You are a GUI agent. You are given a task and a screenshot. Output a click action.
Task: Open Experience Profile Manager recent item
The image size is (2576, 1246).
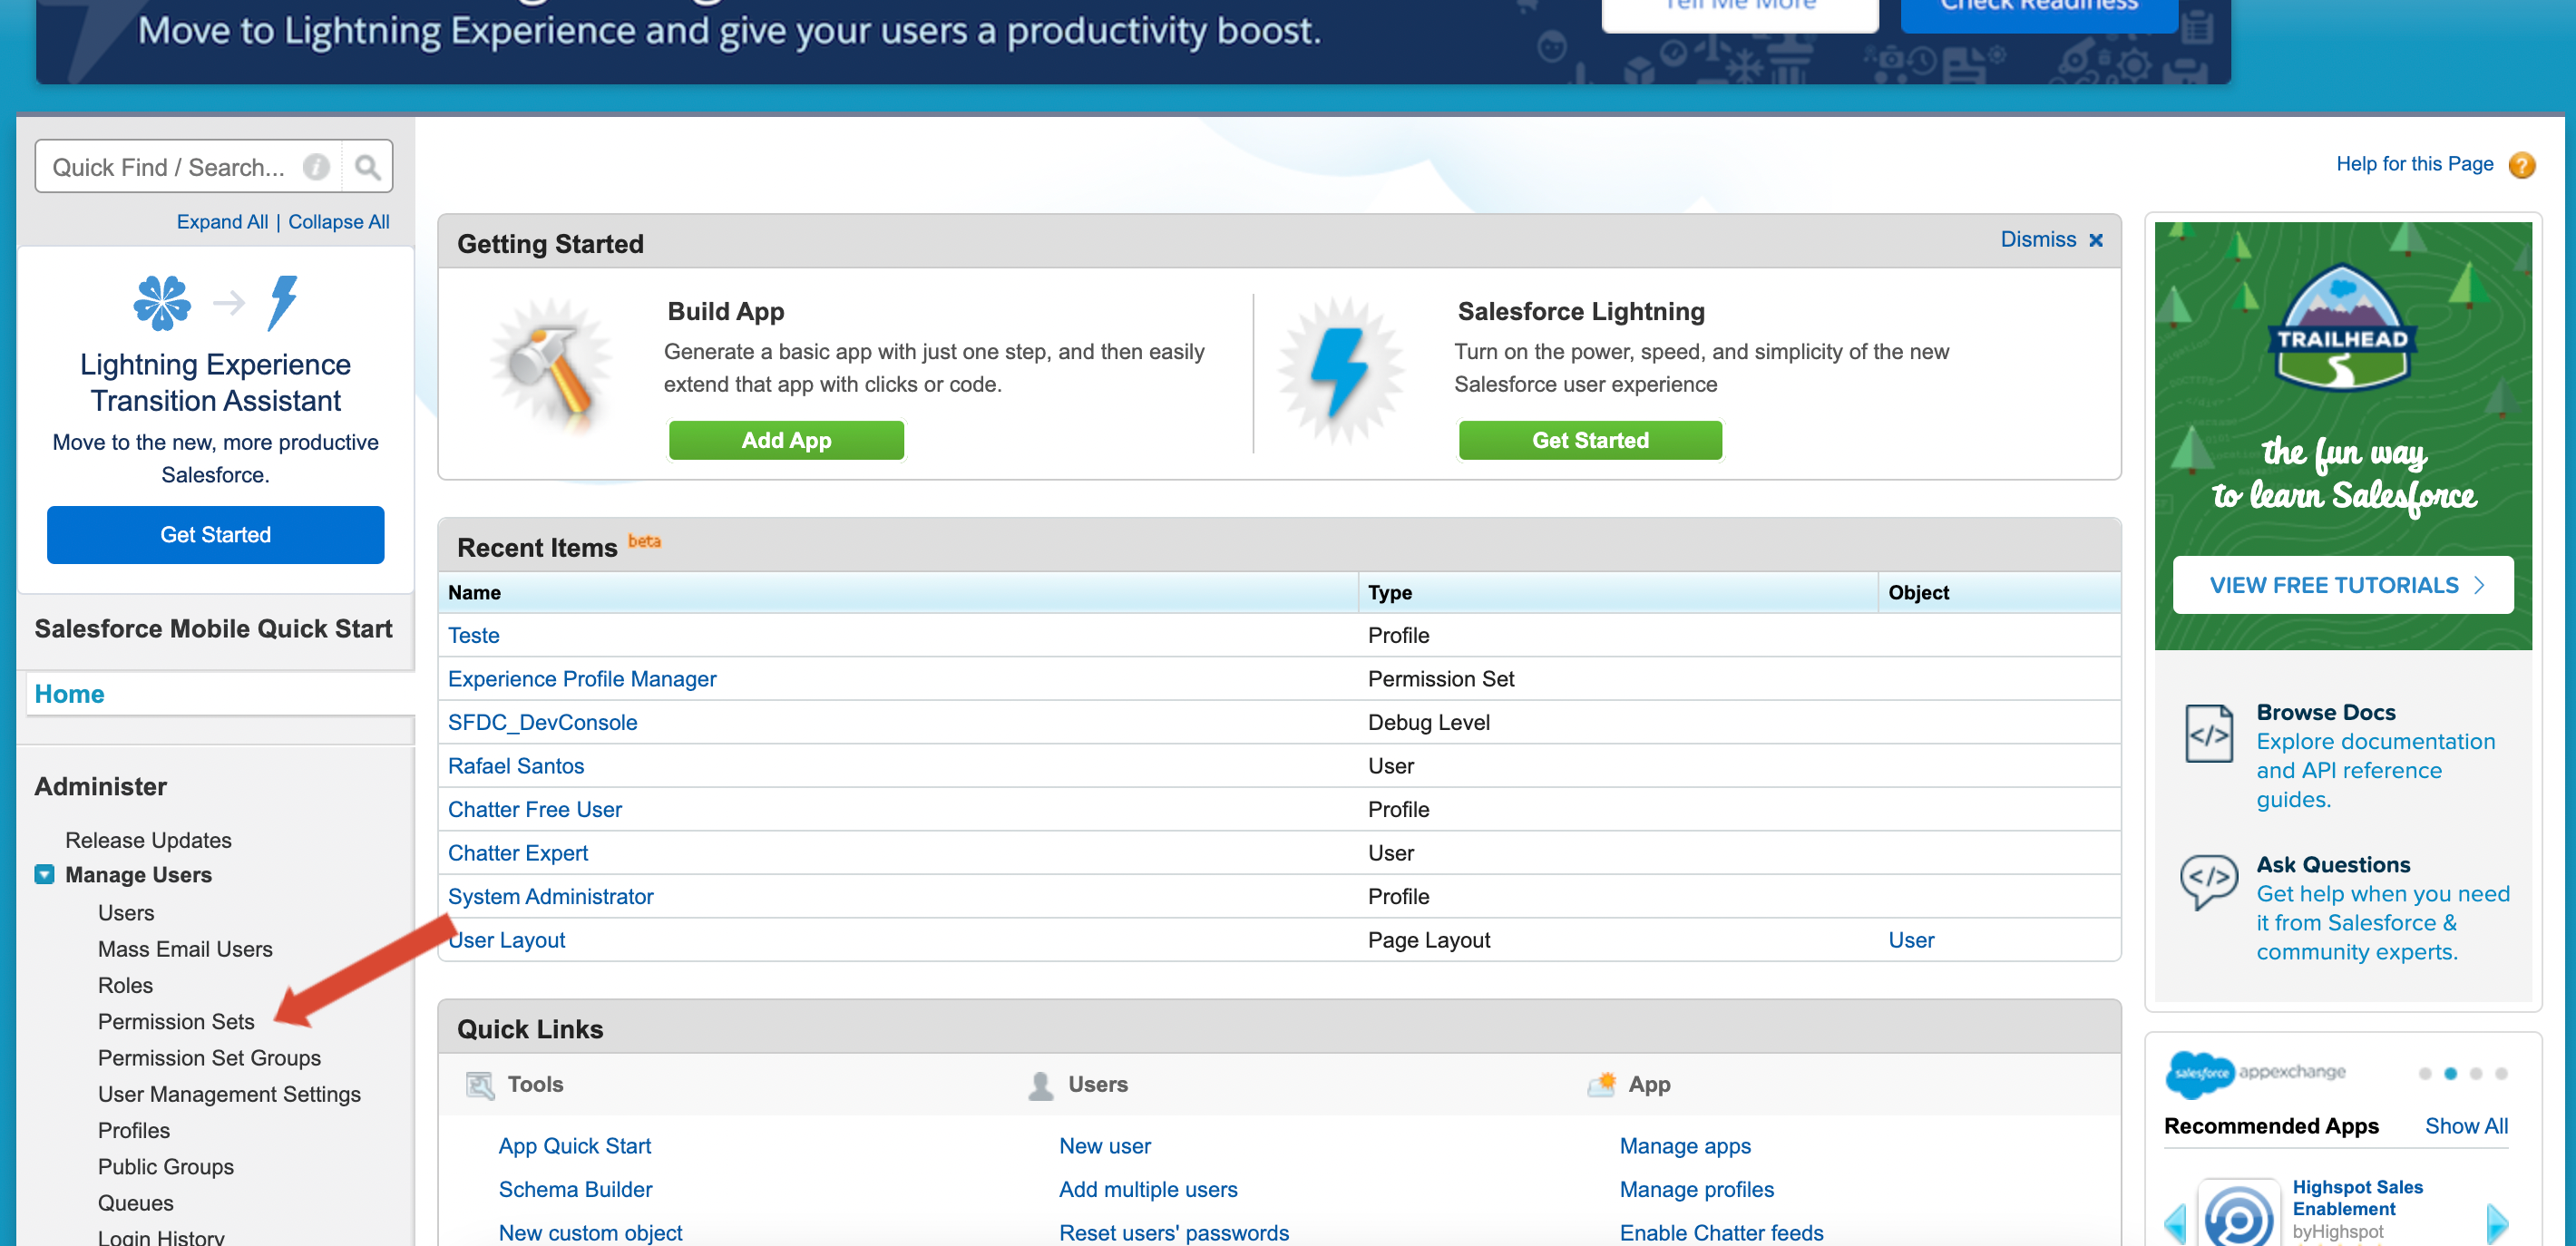coord(582,679)
